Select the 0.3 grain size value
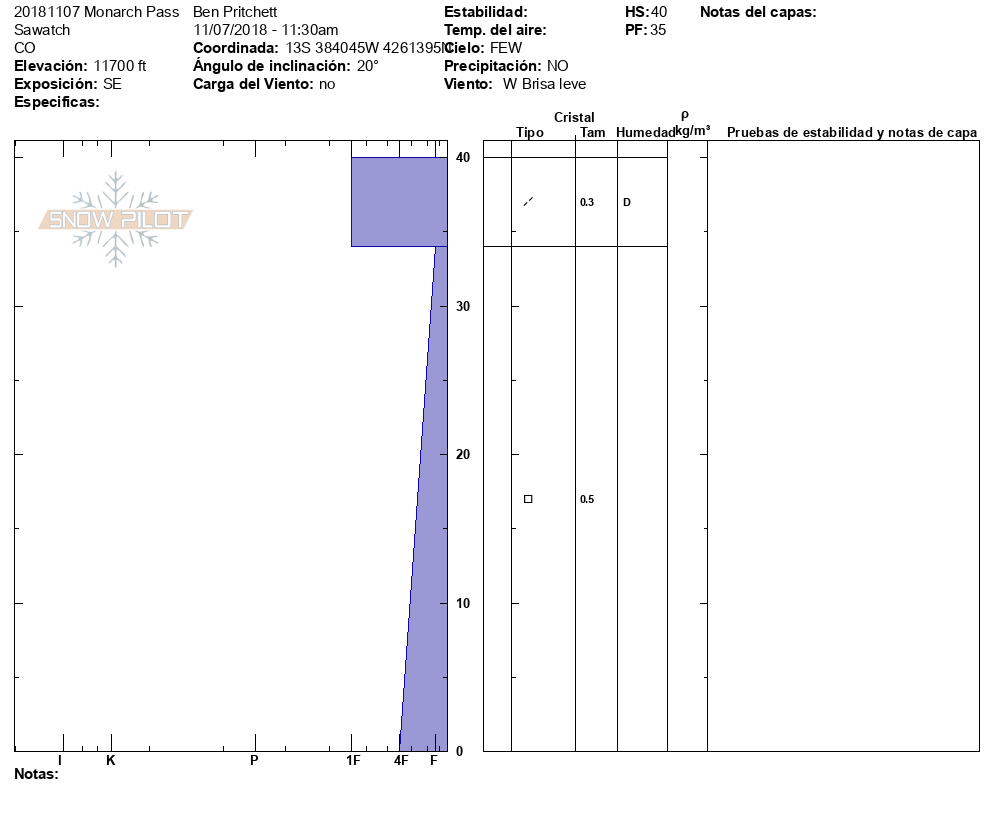The width and height of the screenshot is (994, 840). click(x=587, y=203)
